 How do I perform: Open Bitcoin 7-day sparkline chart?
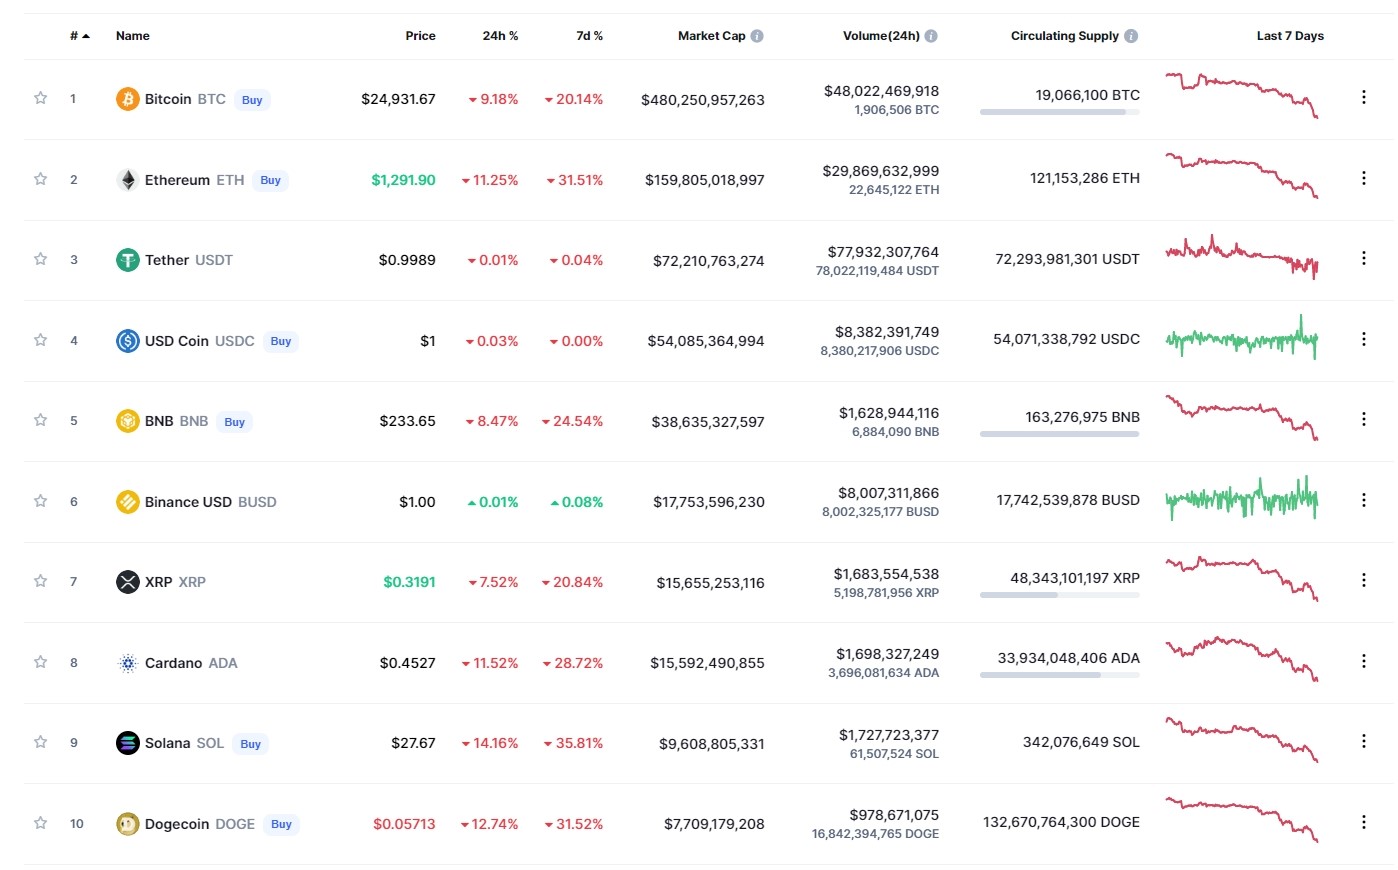pyautogui.click(x=1242, y=95)
